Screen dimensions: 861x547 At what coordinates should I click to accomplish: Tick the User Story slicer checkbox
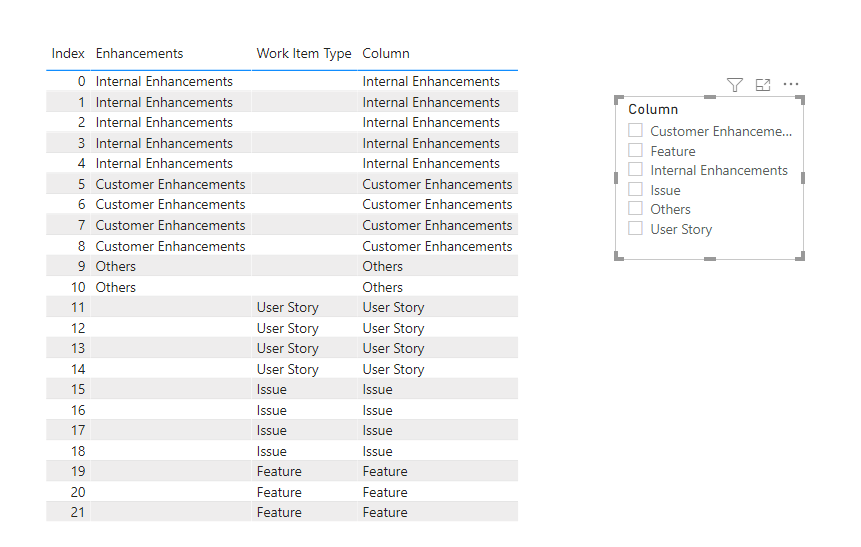(x=635, y=228)
